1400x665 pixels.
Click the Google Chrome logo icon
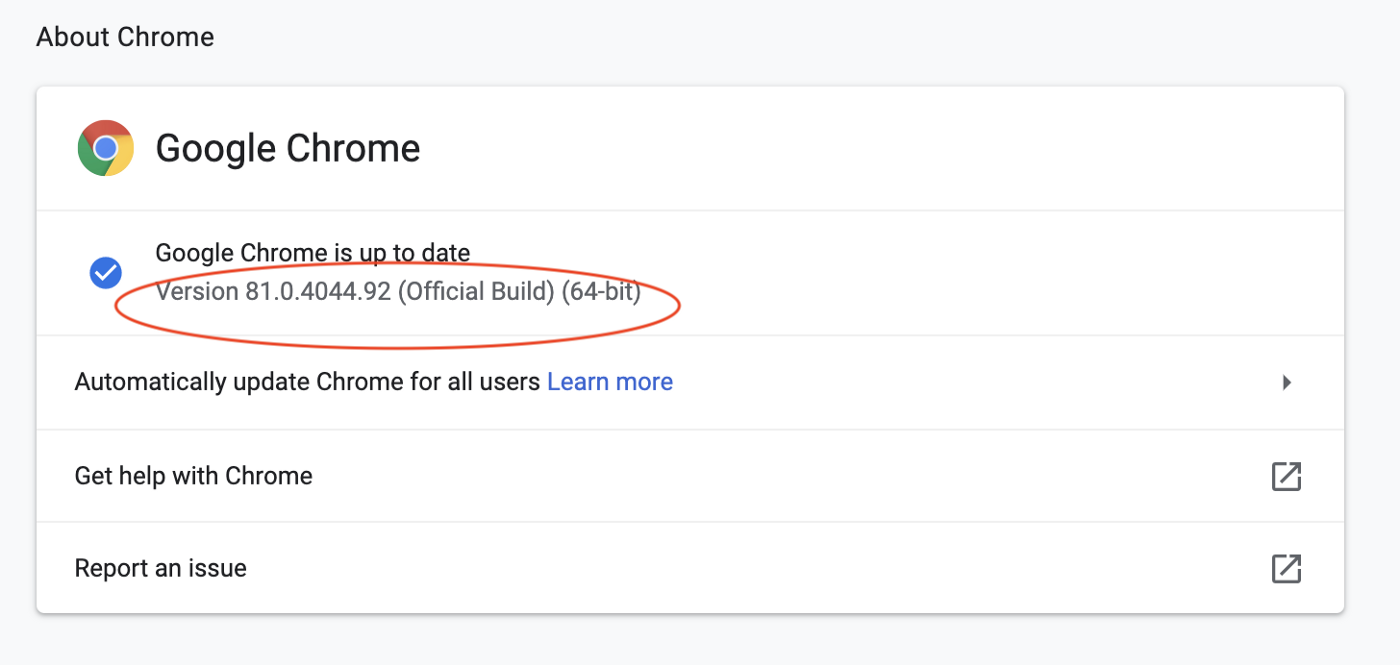pyautogui.click(x=106, y=148)
